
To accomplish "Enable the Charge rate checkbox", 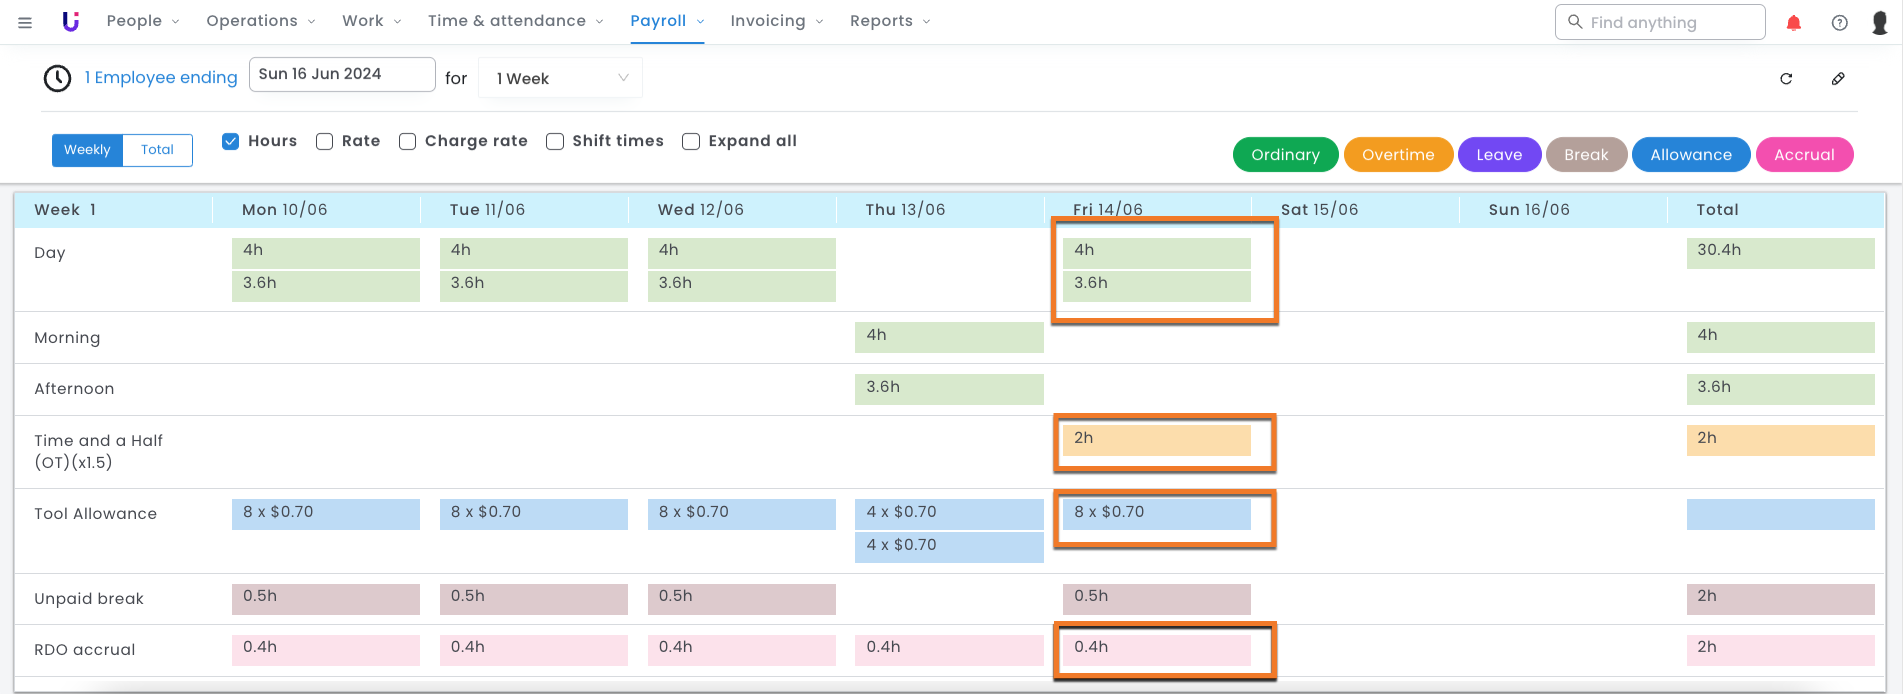I will [x=407, y=141].
